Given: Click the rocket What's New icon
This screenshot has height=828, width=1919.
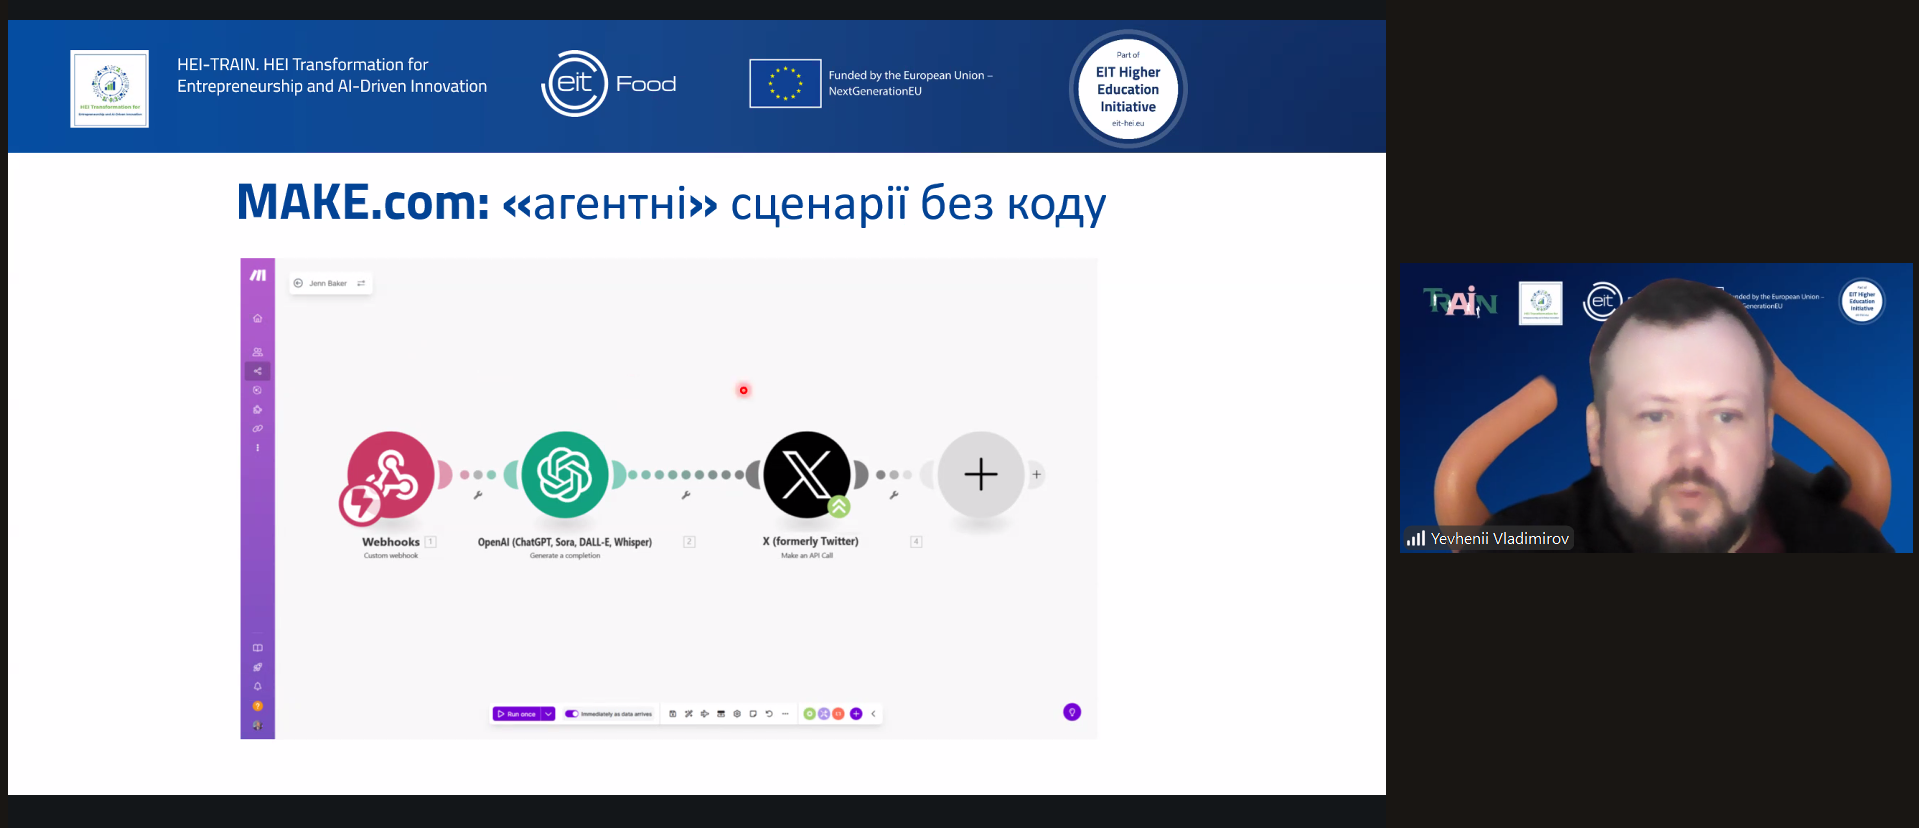Looking at the screenshot, I should click(x=258, y=667).
